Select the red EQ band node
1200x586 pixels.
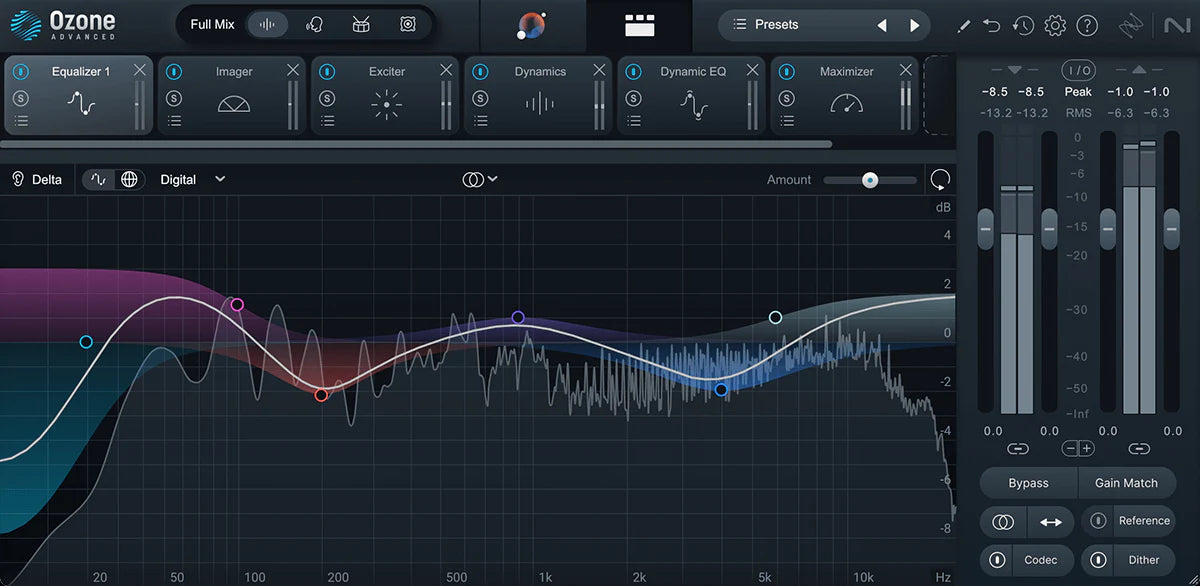click(x=321, y=395)
